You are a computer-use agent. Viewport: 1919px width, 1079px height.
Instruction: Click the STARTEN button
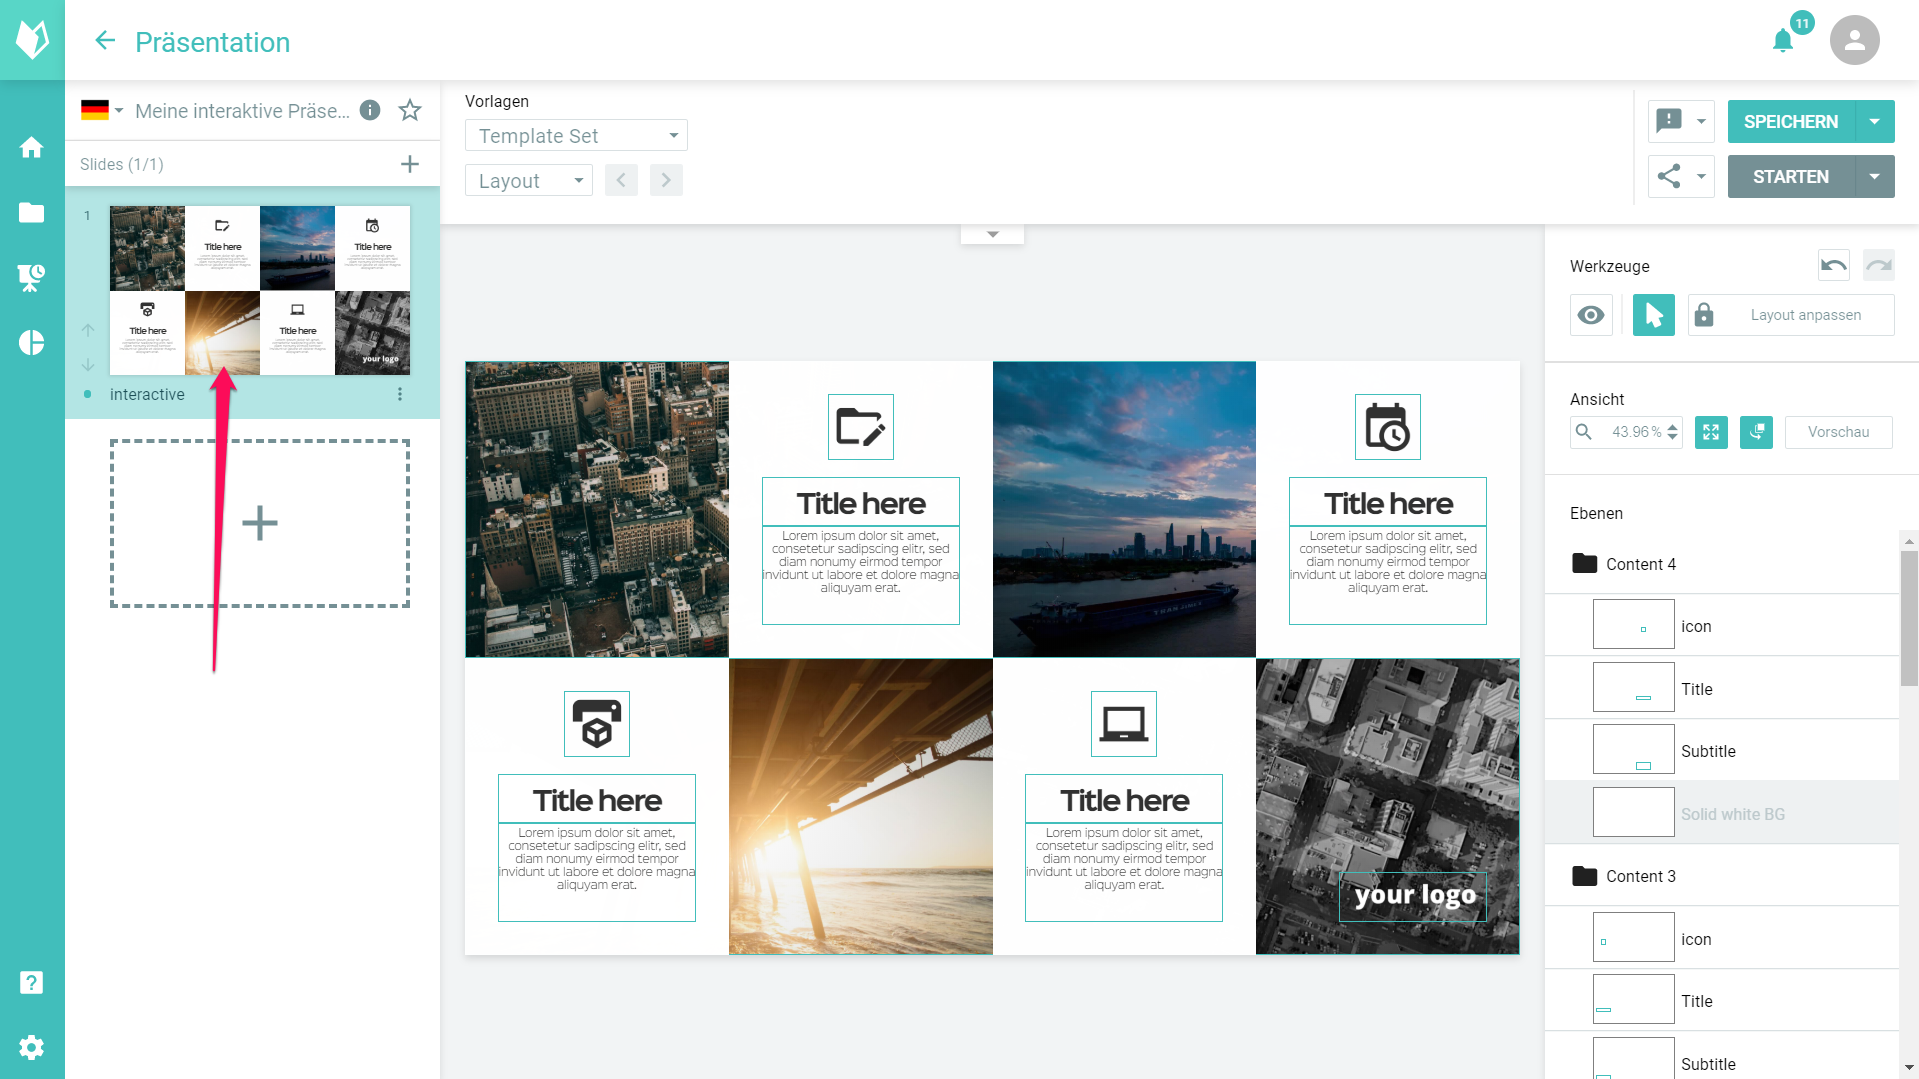tap(1790, 177)
